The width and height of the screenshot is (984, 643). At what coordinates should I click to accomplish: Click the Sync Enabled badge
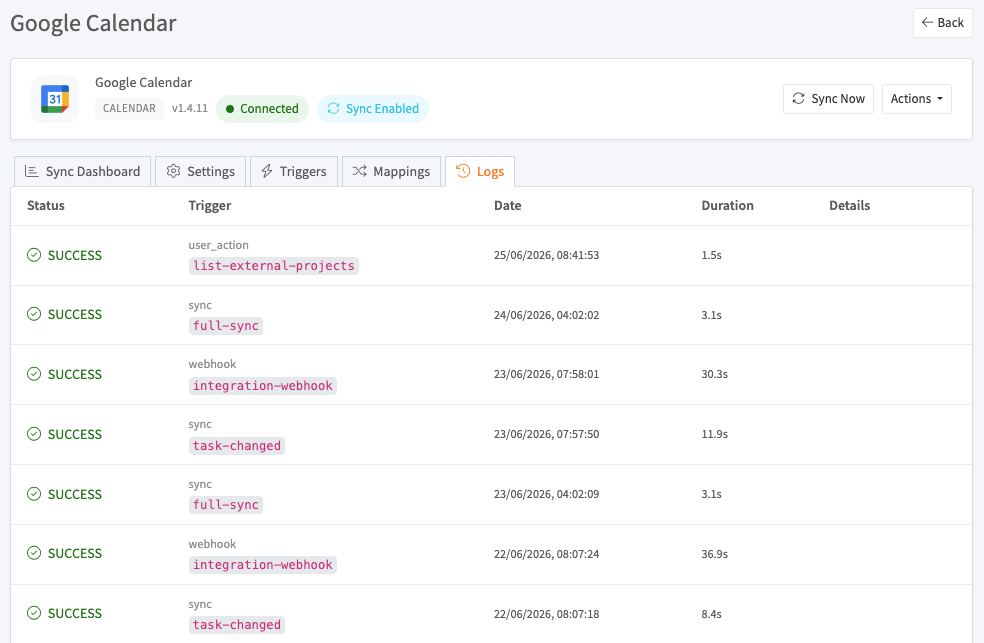pyautogui.click(x=373, y=109)
